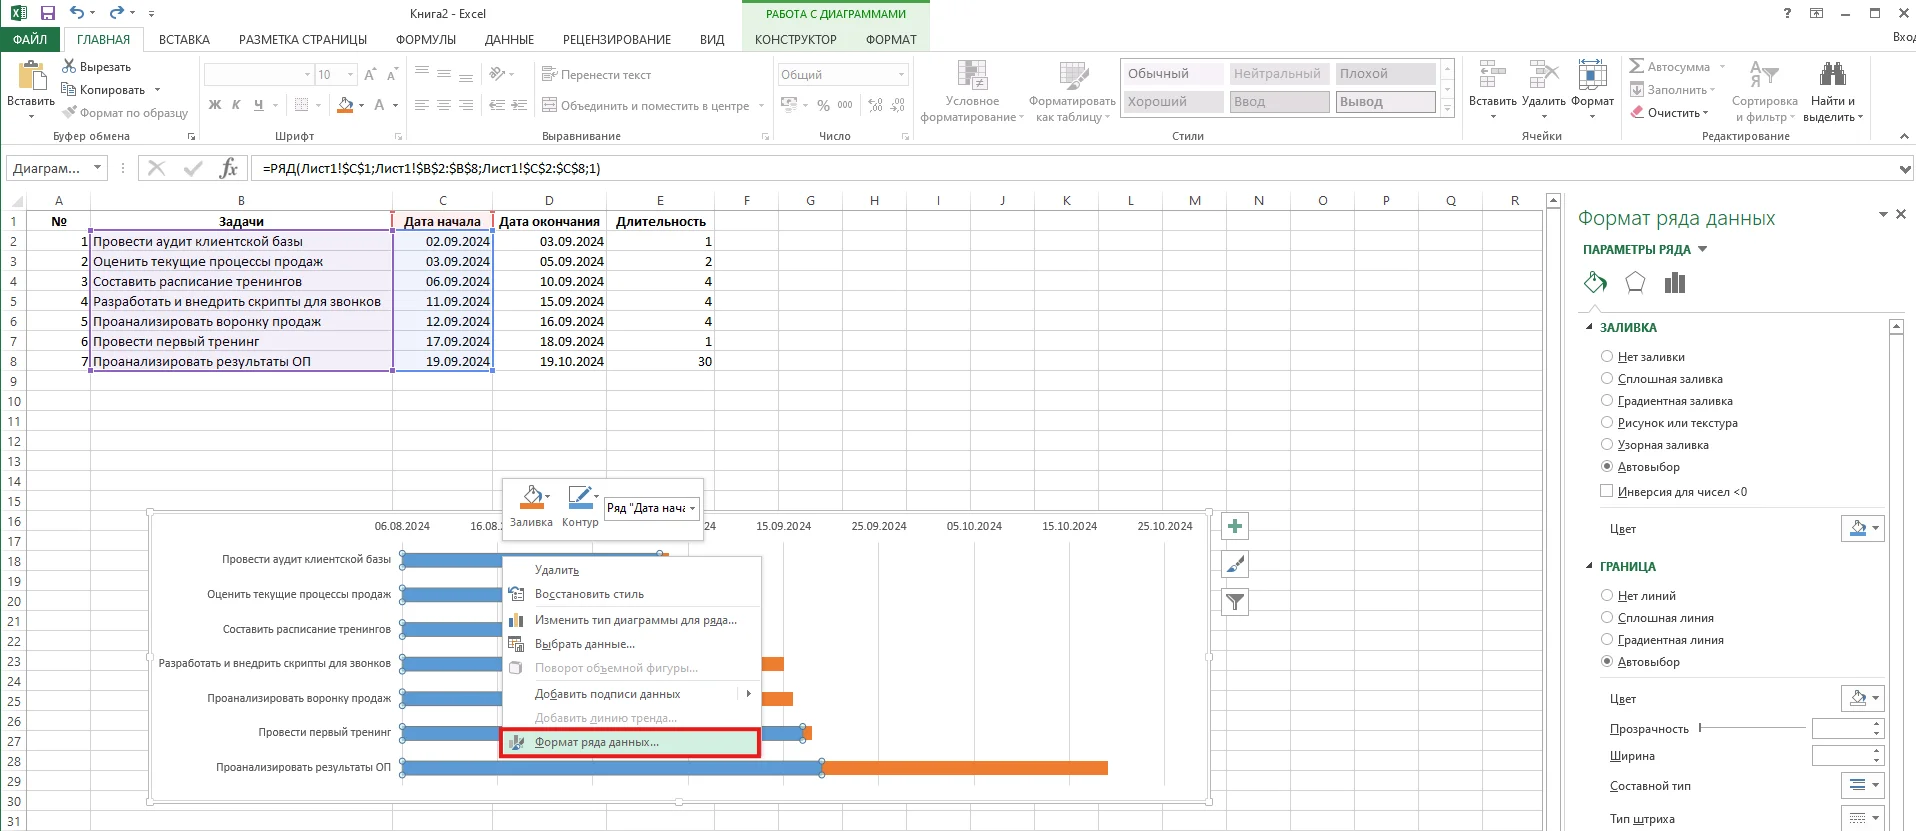Screen dimensions: 1916x831
Task: Click the insert function fx icon
Action: [229, 168]
